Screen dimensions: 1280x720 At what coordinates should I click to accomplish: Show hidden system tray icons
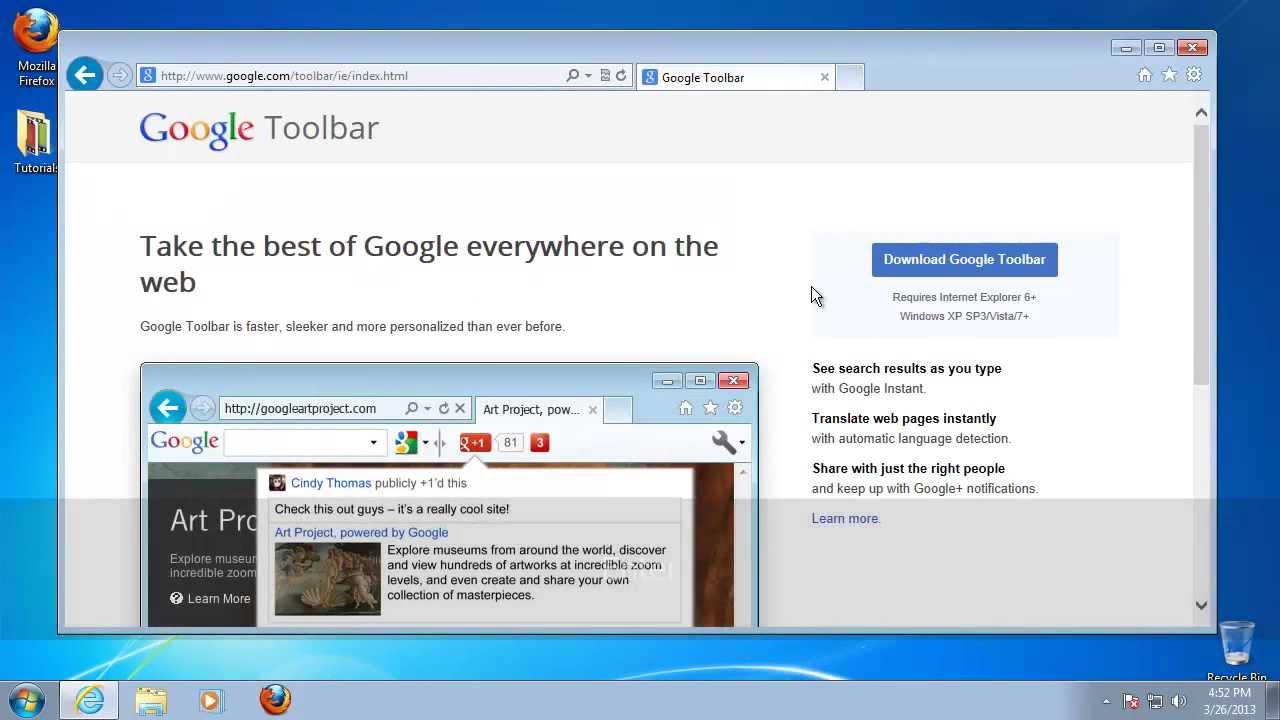coord(1106,701)
